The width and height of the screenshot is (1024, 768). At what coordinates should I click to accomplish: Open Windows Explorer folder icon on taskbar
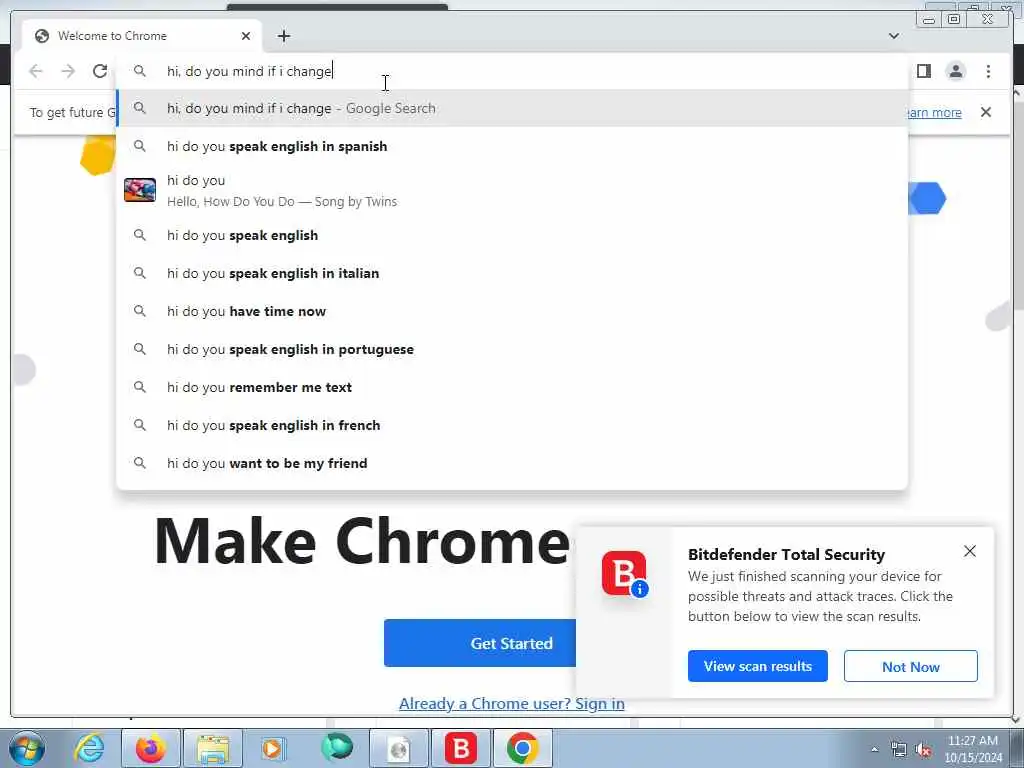[212, 748]
